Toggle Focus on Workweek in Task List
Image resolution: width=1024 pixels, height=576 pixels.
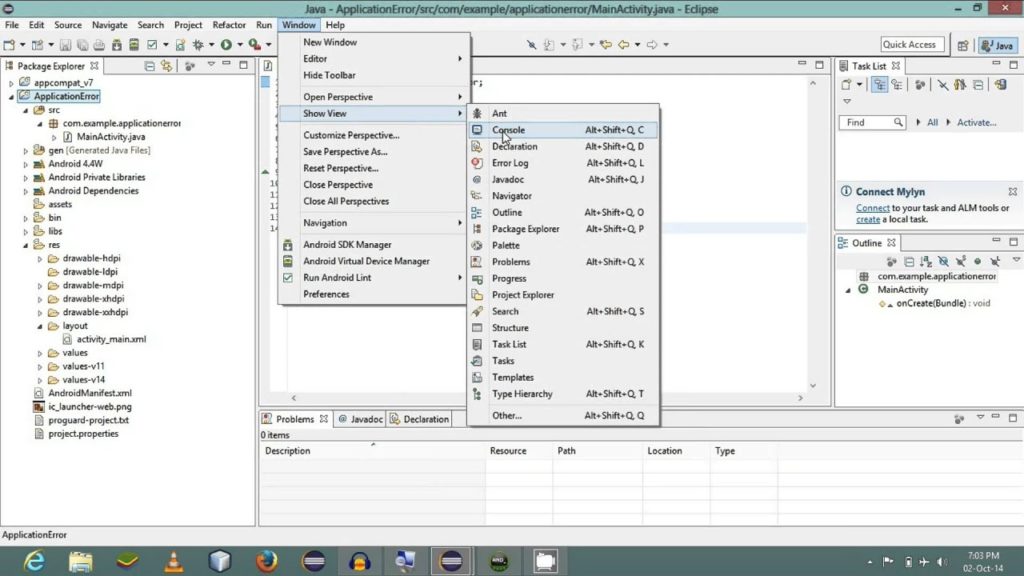coord(920,84)
